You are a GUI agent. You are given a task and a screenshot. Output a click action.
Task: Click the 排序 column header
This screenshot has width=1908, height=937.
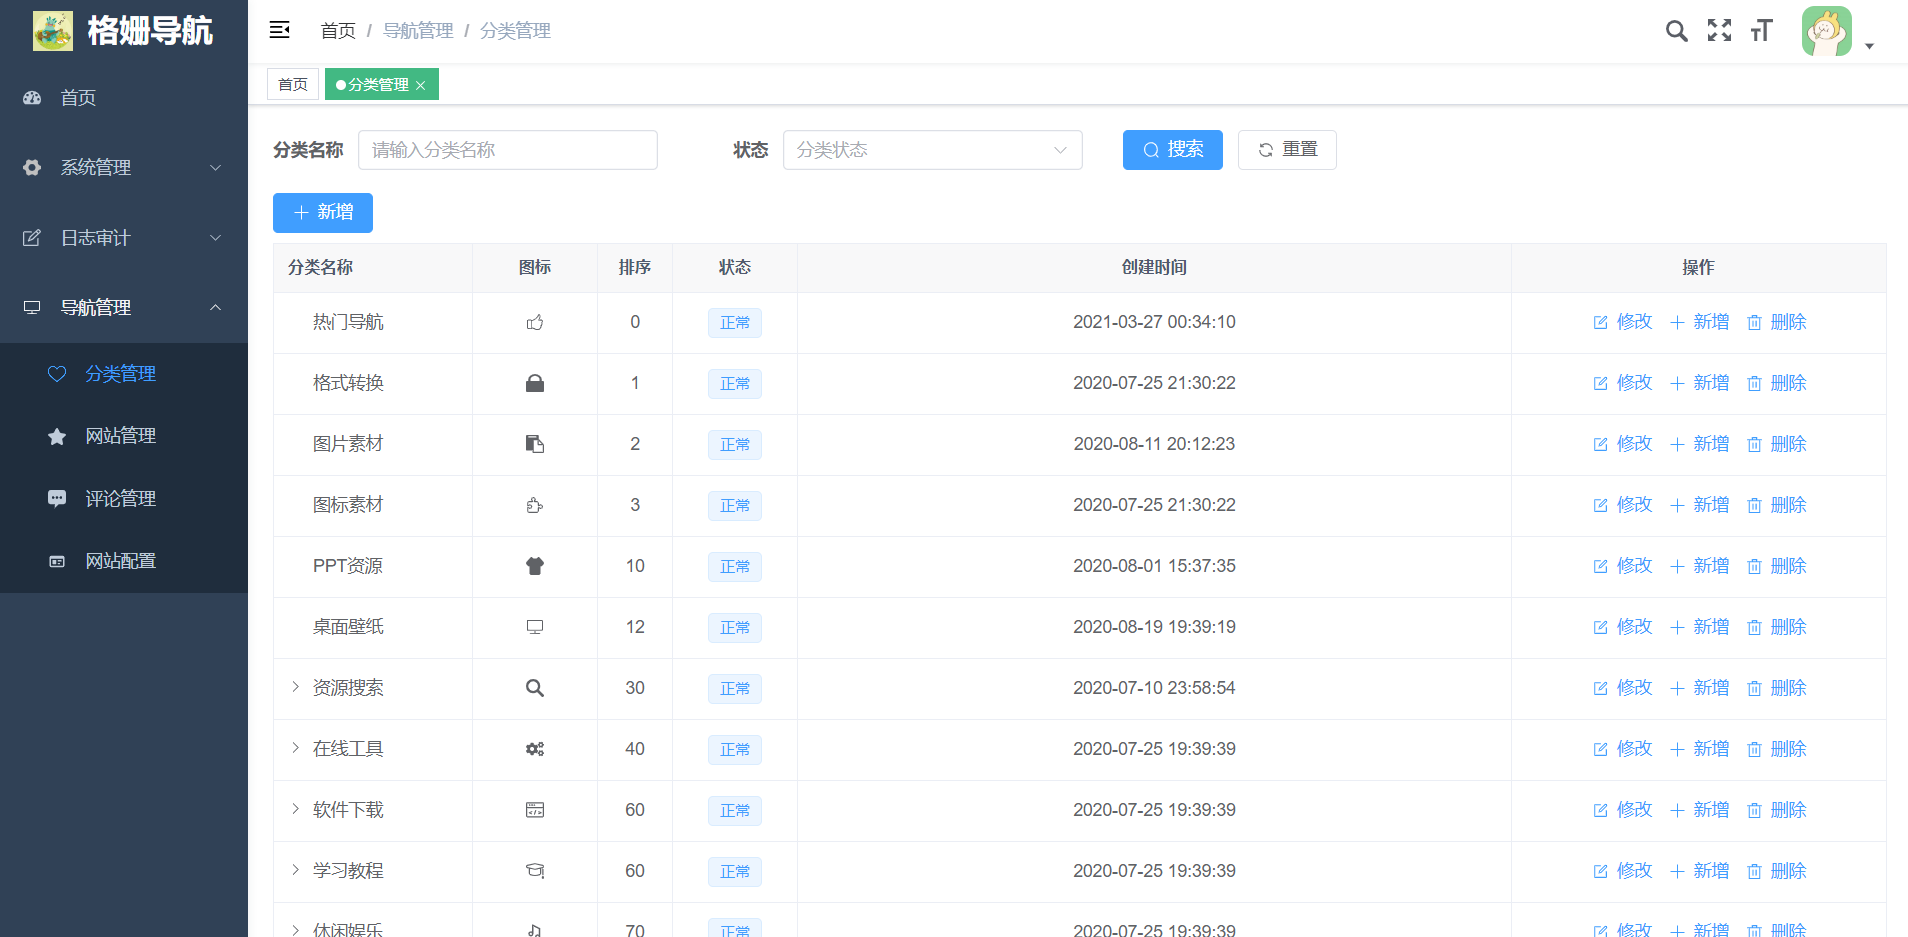pyautogui.click(x=635, y=268)
